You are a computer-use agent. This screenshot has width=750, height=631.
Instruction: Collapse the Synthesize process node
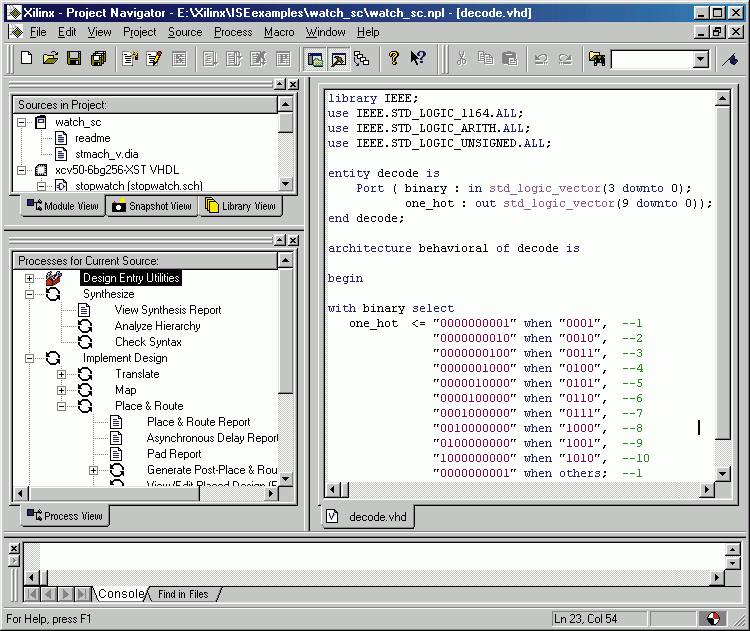coord(29,294)
